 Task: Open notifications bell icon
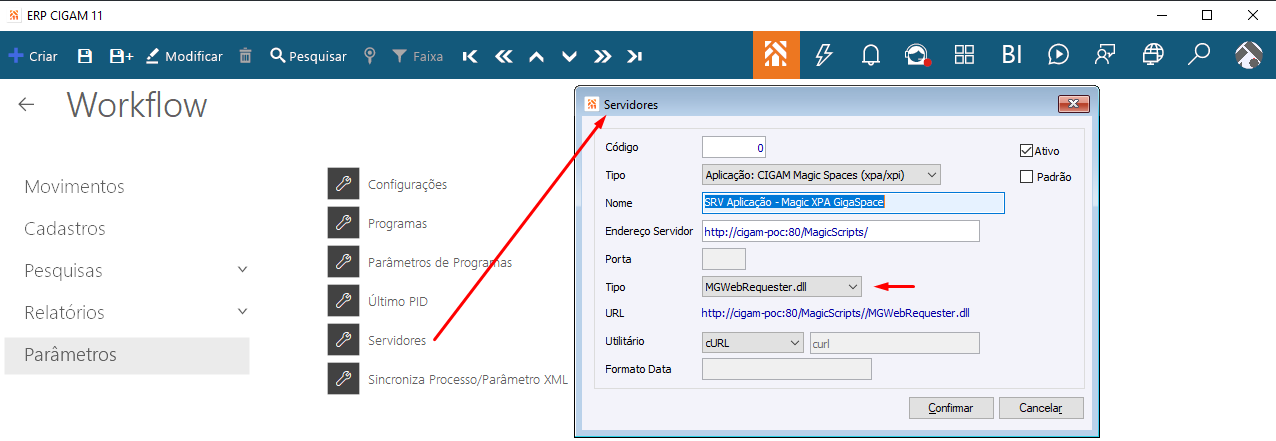(870, 55)
